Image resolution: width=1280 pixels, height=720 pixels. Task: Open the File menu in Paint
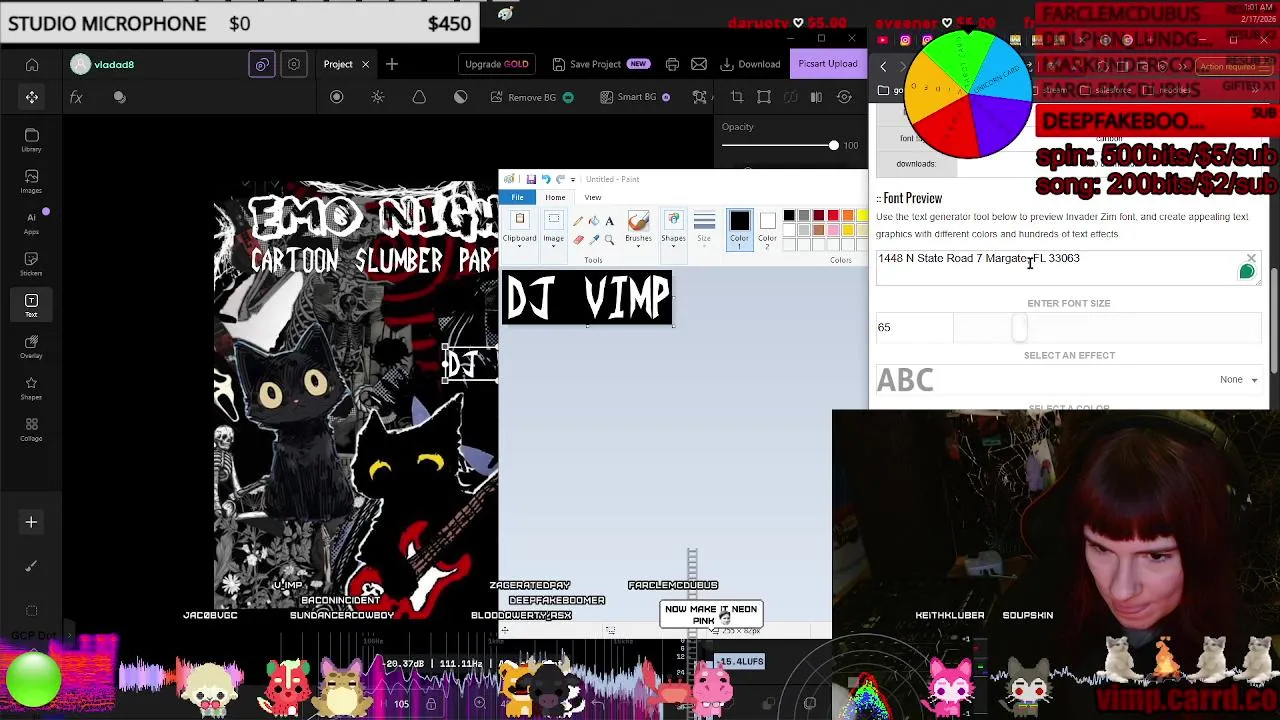[518, 197]
